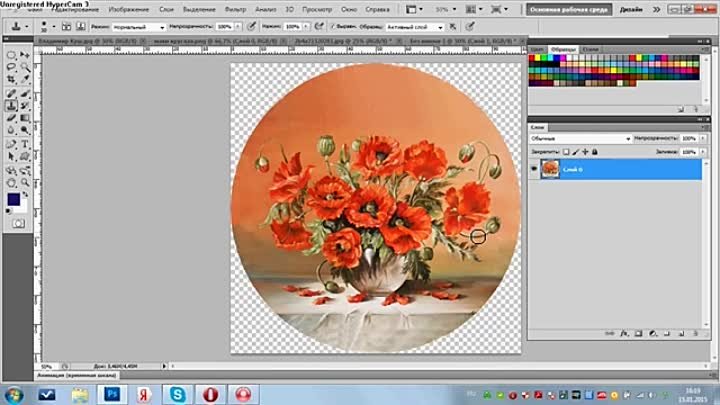Viewport: 720px width, 405px height.
Task: Switch to the Дизайн workspace
Action: tap(659, 9)
